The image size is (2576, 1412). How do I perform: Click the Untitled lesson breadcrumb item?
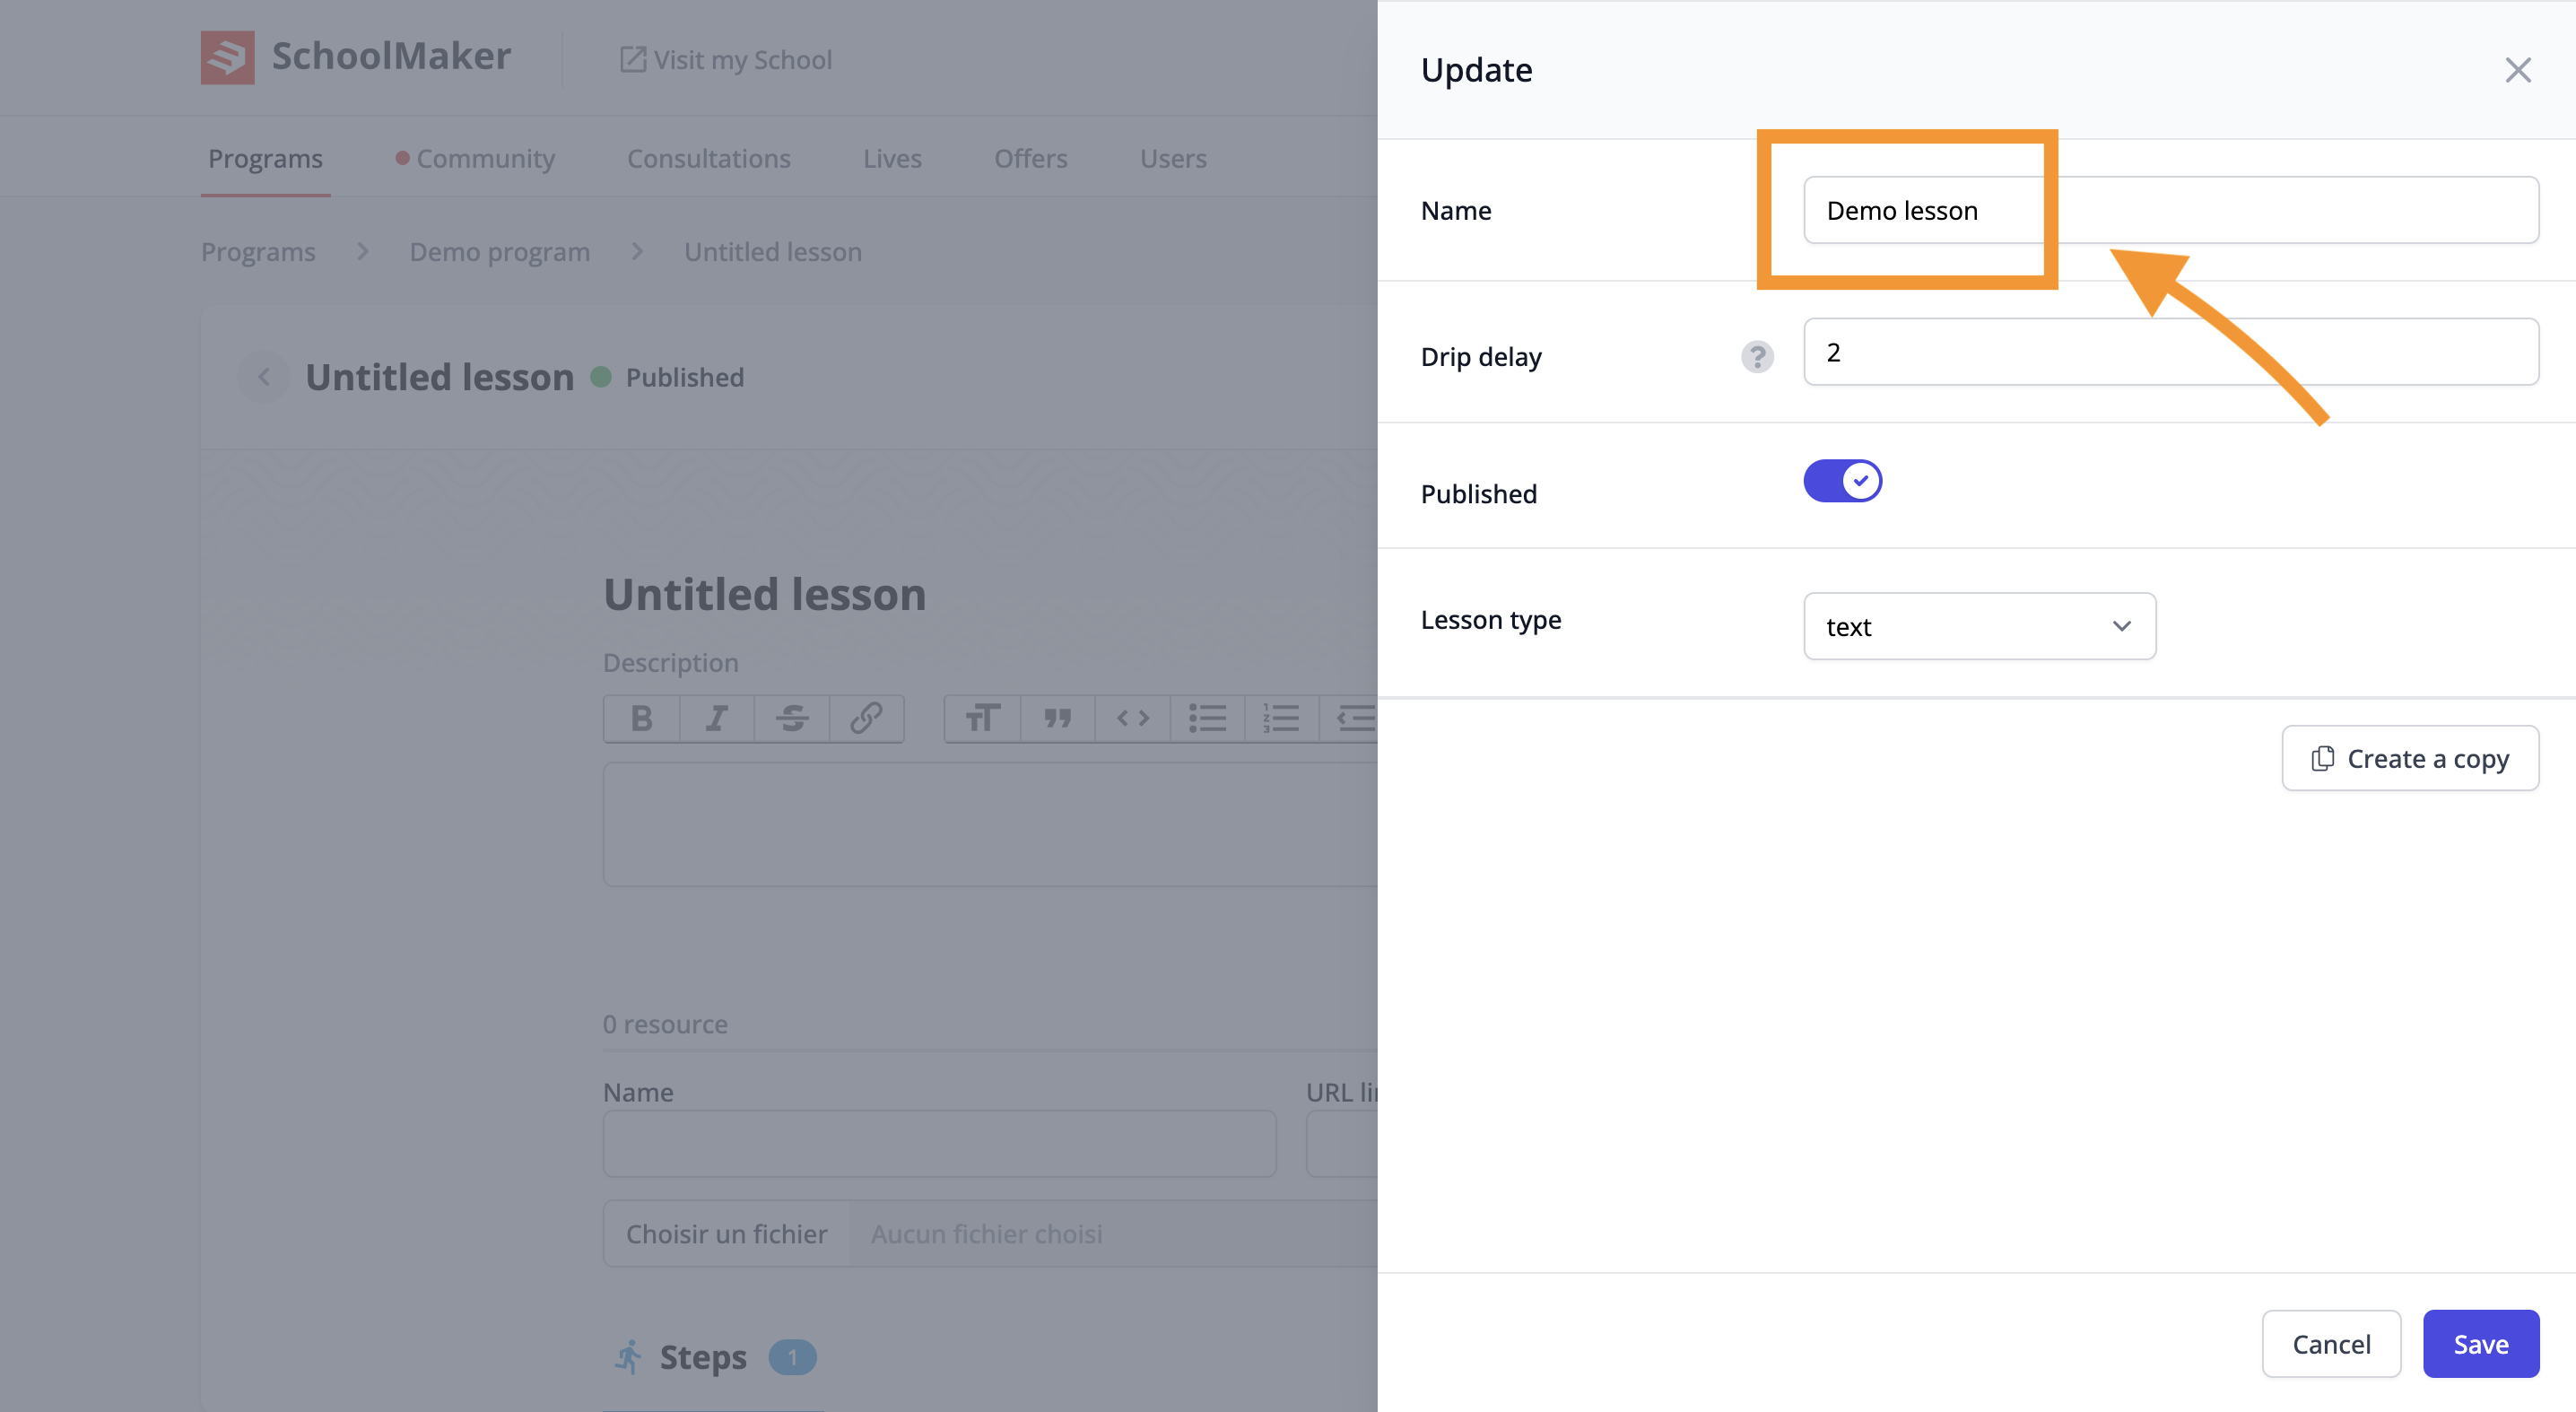tap(773, 252)
